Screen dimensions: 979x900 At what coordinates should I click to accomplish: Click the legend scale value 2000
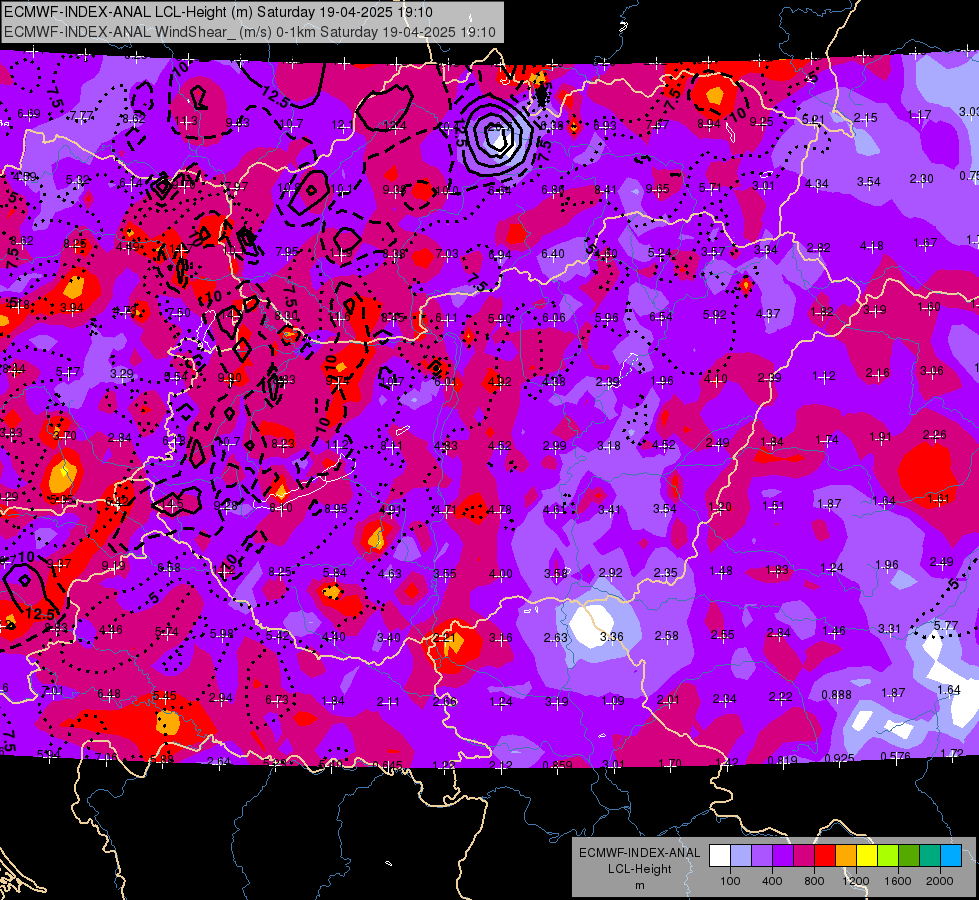tap(940, 881)
